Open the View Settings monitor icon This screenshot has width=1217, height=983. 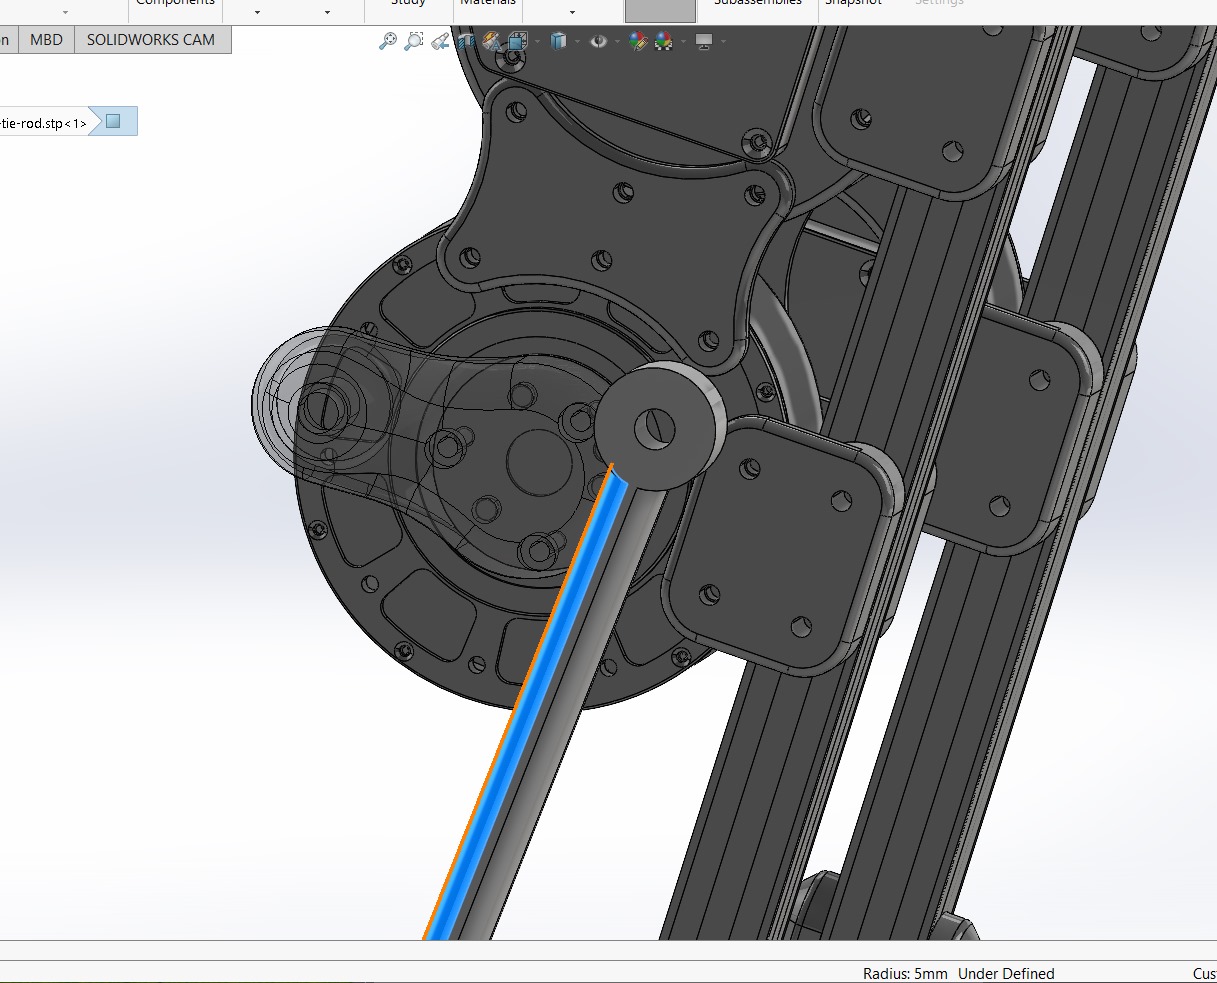coord(704,42)
